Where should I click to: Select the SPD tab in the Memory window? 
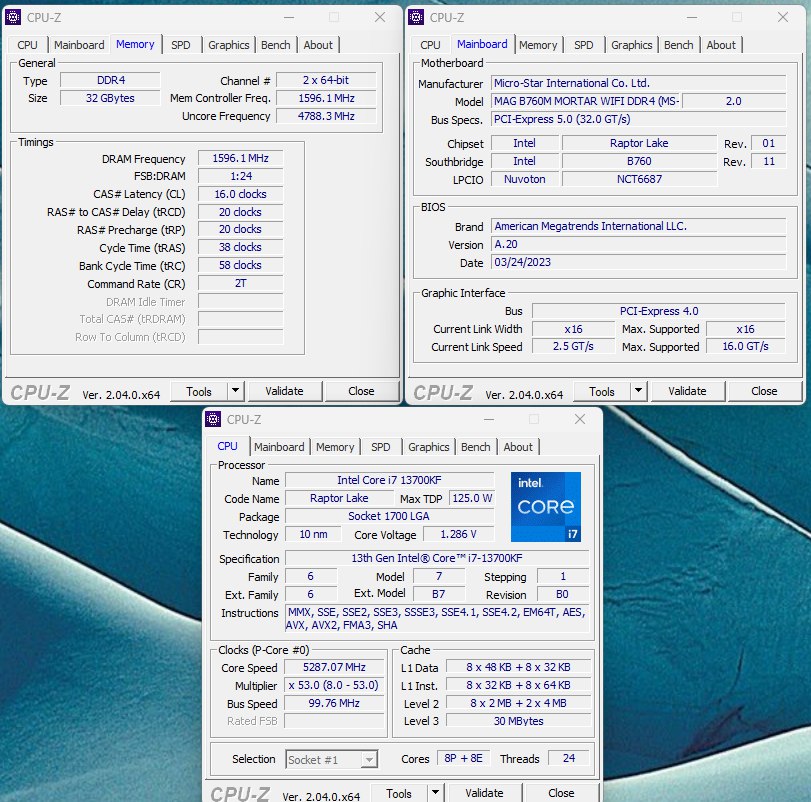181,45
